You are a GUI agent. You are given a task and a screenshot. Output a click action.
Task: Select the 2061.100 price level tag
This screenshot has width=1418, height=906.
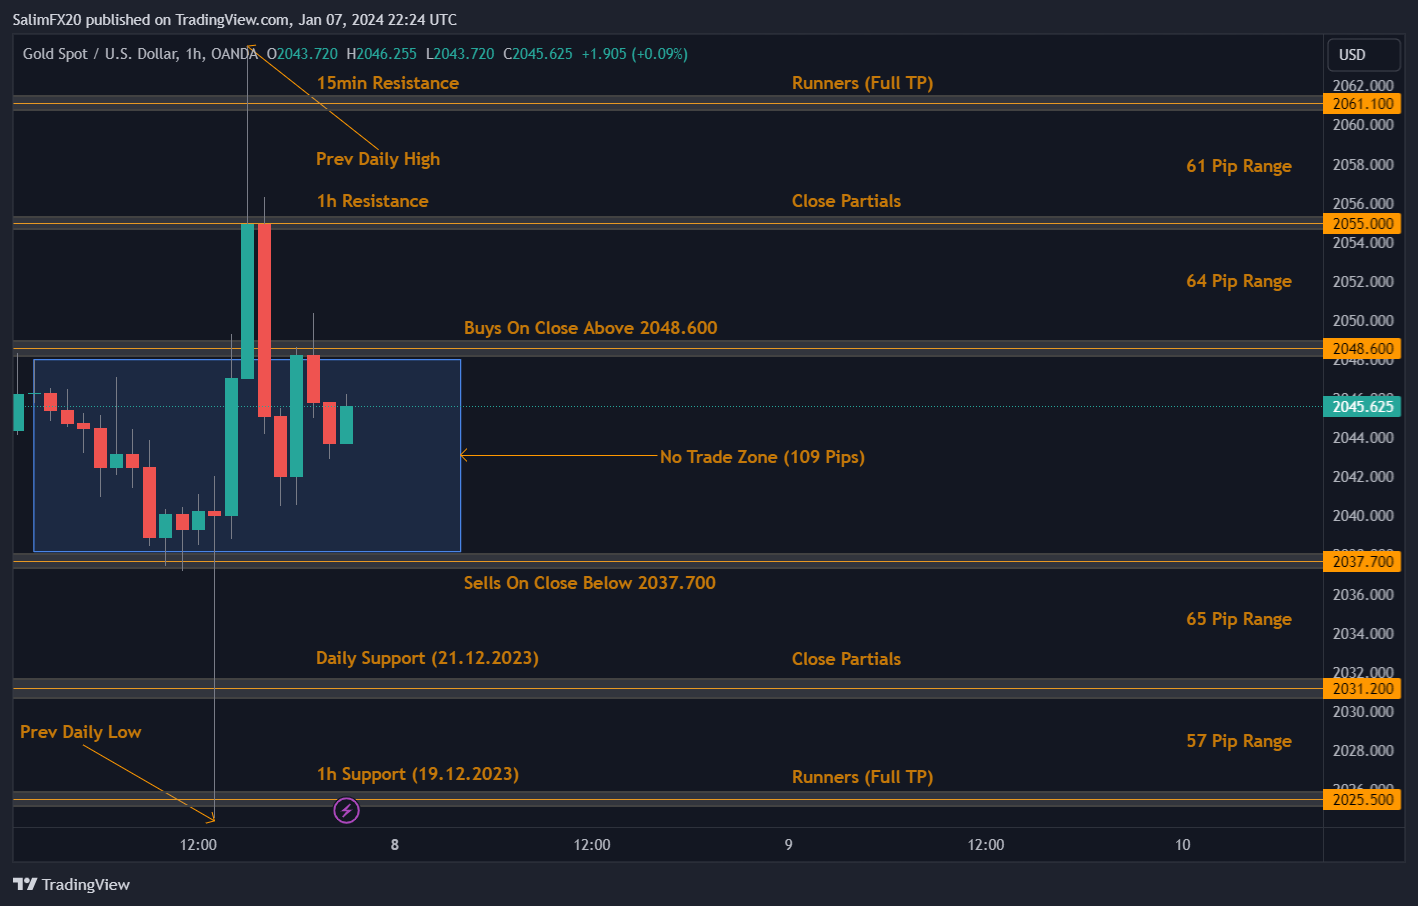1362,103
